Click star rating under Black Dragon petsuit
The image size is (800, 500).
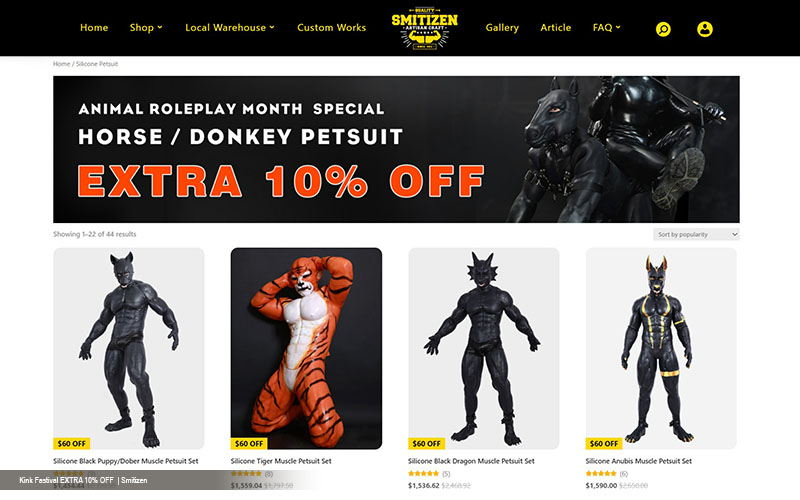click(x=423, y=473)
